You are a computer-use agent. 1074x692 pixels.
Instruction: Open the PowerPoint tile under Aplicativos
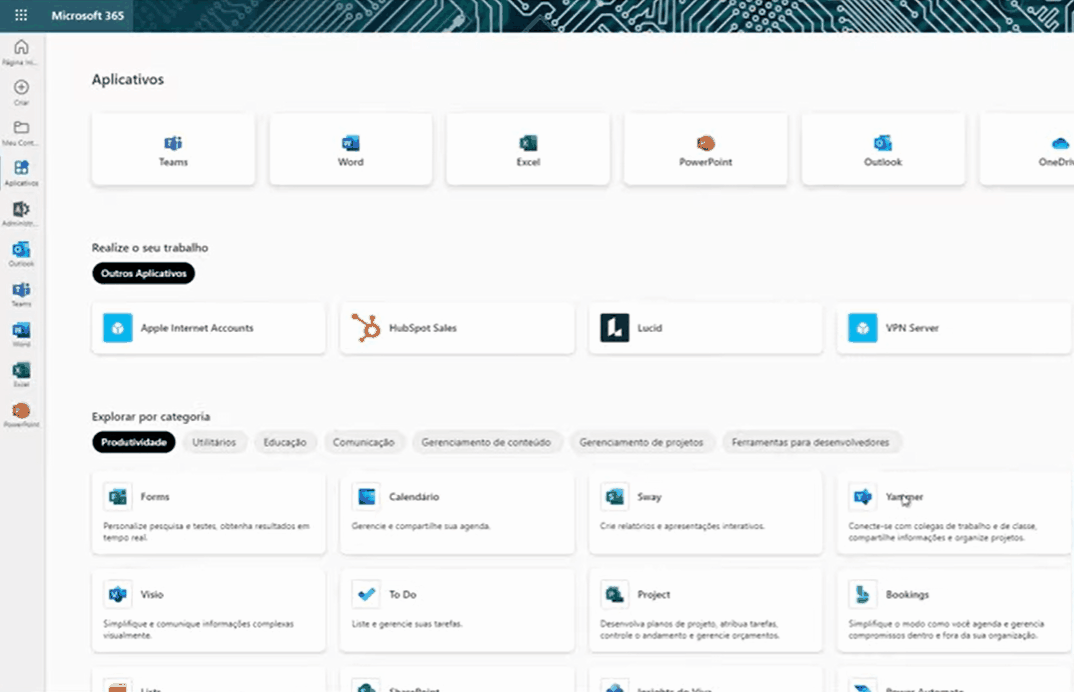(705, 149)
